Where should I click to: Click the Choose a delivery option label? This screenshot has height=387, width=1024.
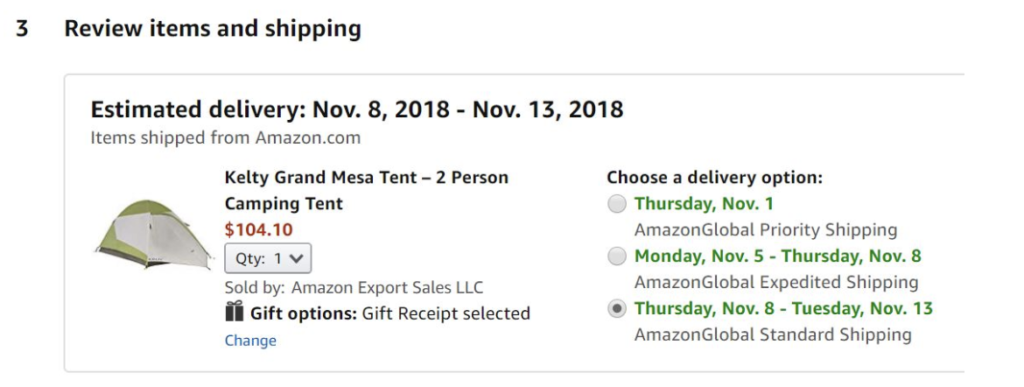click(x=714, y=178)
